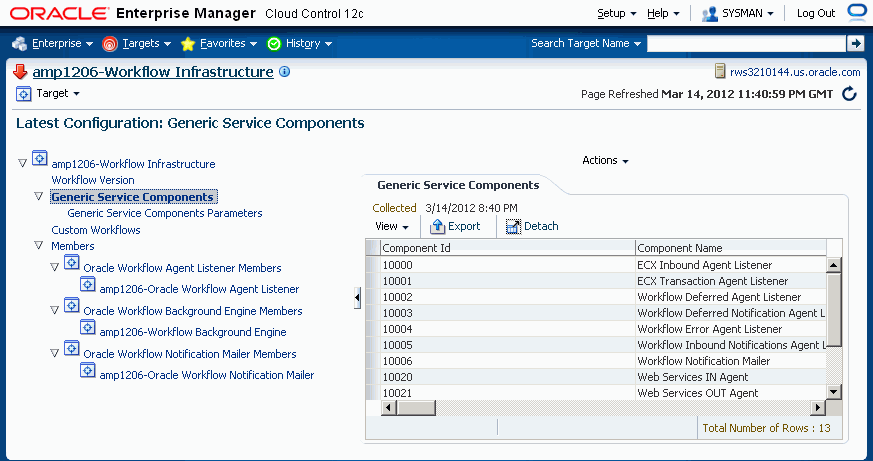Open the Actions dropdown menu
Image resolution: width=873 pixels, height=461 pixels.
605,160
